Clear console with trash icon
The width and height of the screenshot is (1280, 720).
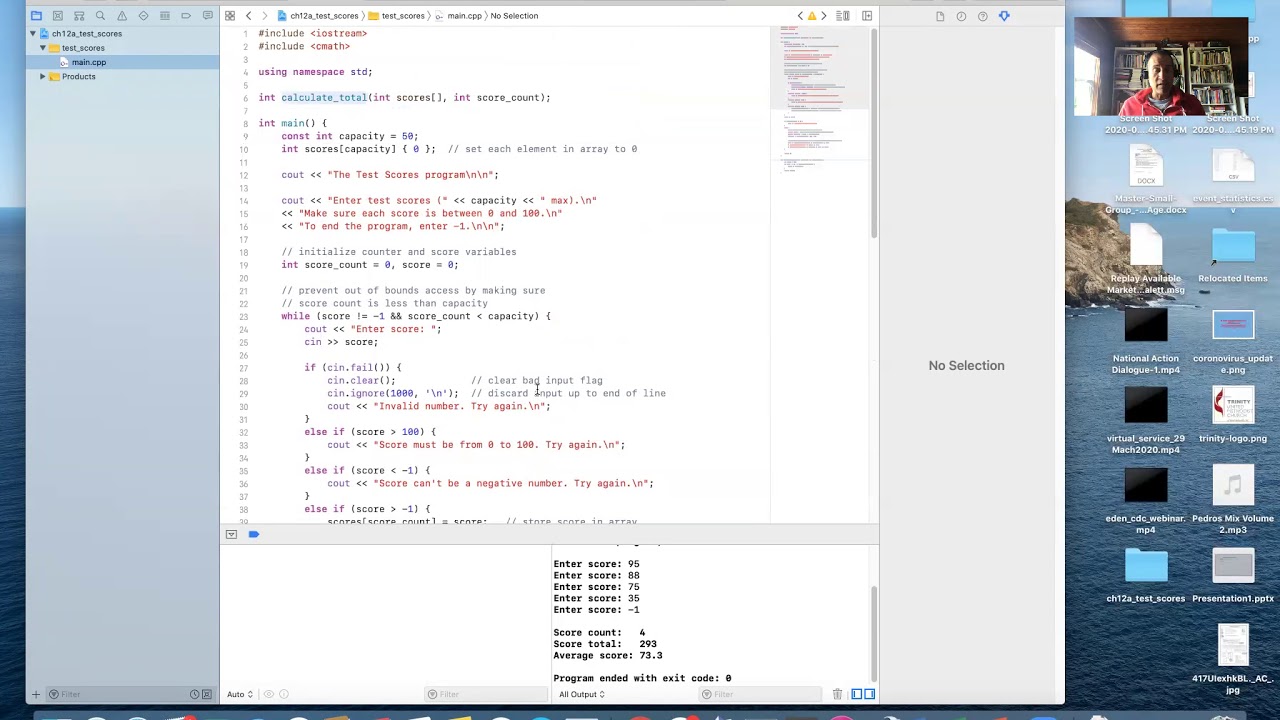click(x=838, y=694)
